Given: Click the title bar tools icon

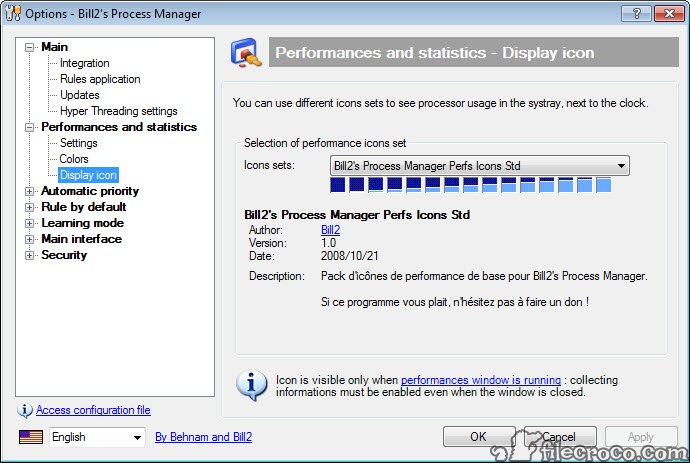Looking at the screenshot, I should coord(13,13).
